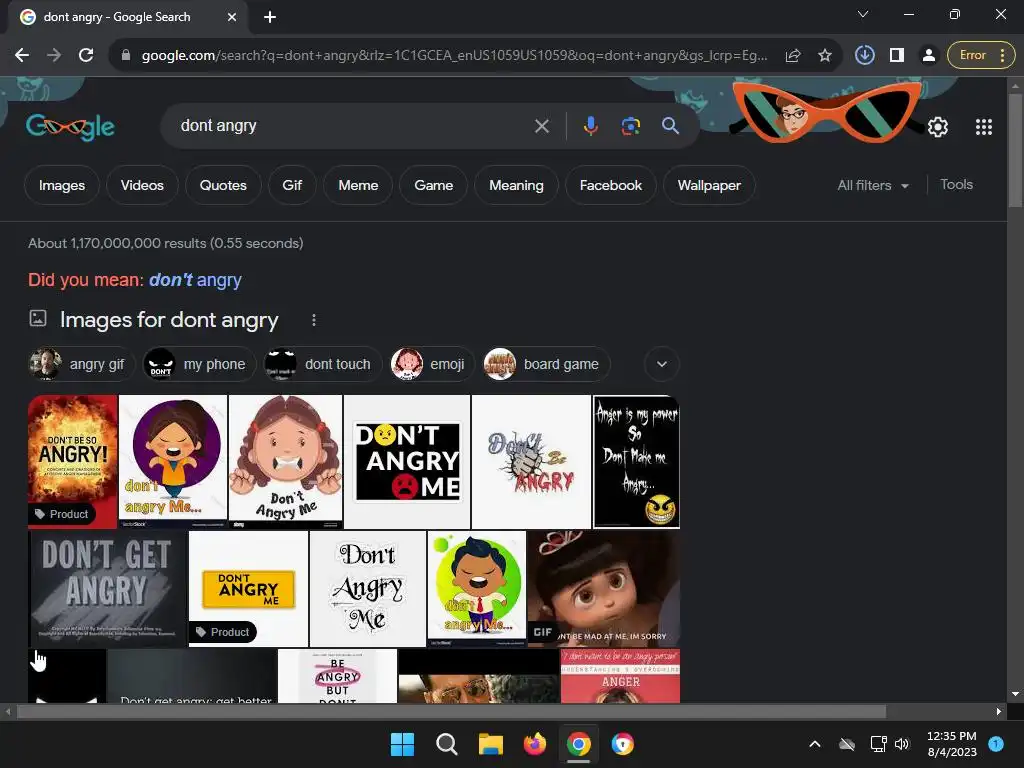The image size is (1024, 768).
Task: Click the horizontal scrollbar thumb
Action: [x=451, y=711]
